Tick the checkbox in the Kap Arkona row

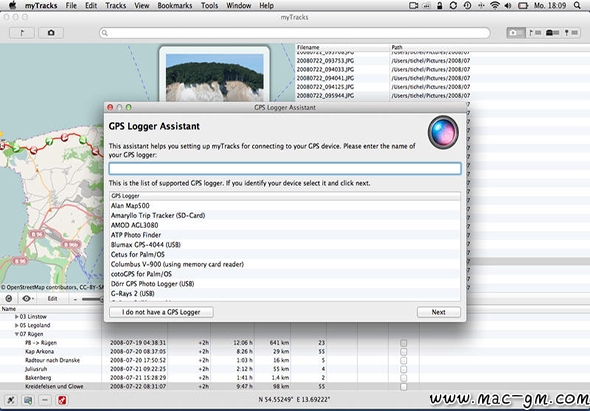pos(403,352)
